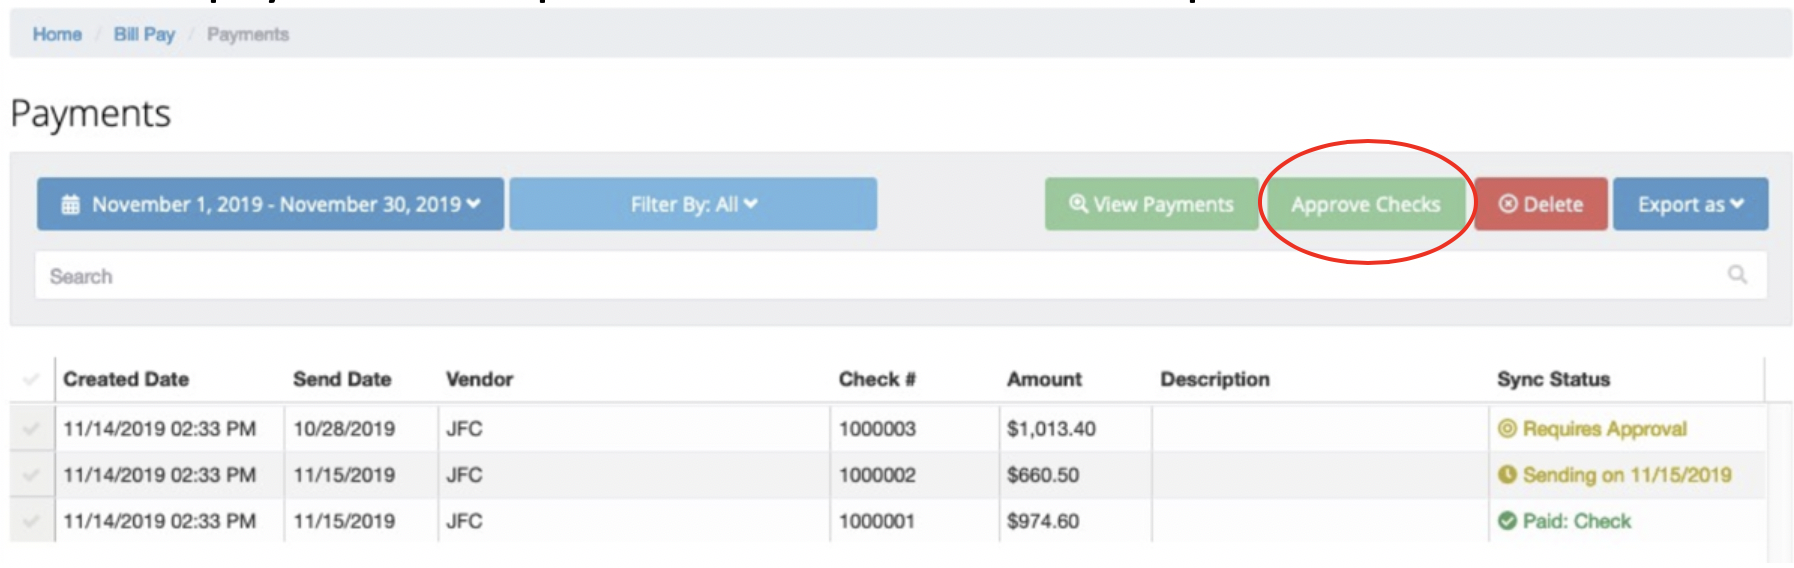Click JFC vendor in check 1000002 row
This screenshot has height=568, width=1794.
click(x=464, y=475)
